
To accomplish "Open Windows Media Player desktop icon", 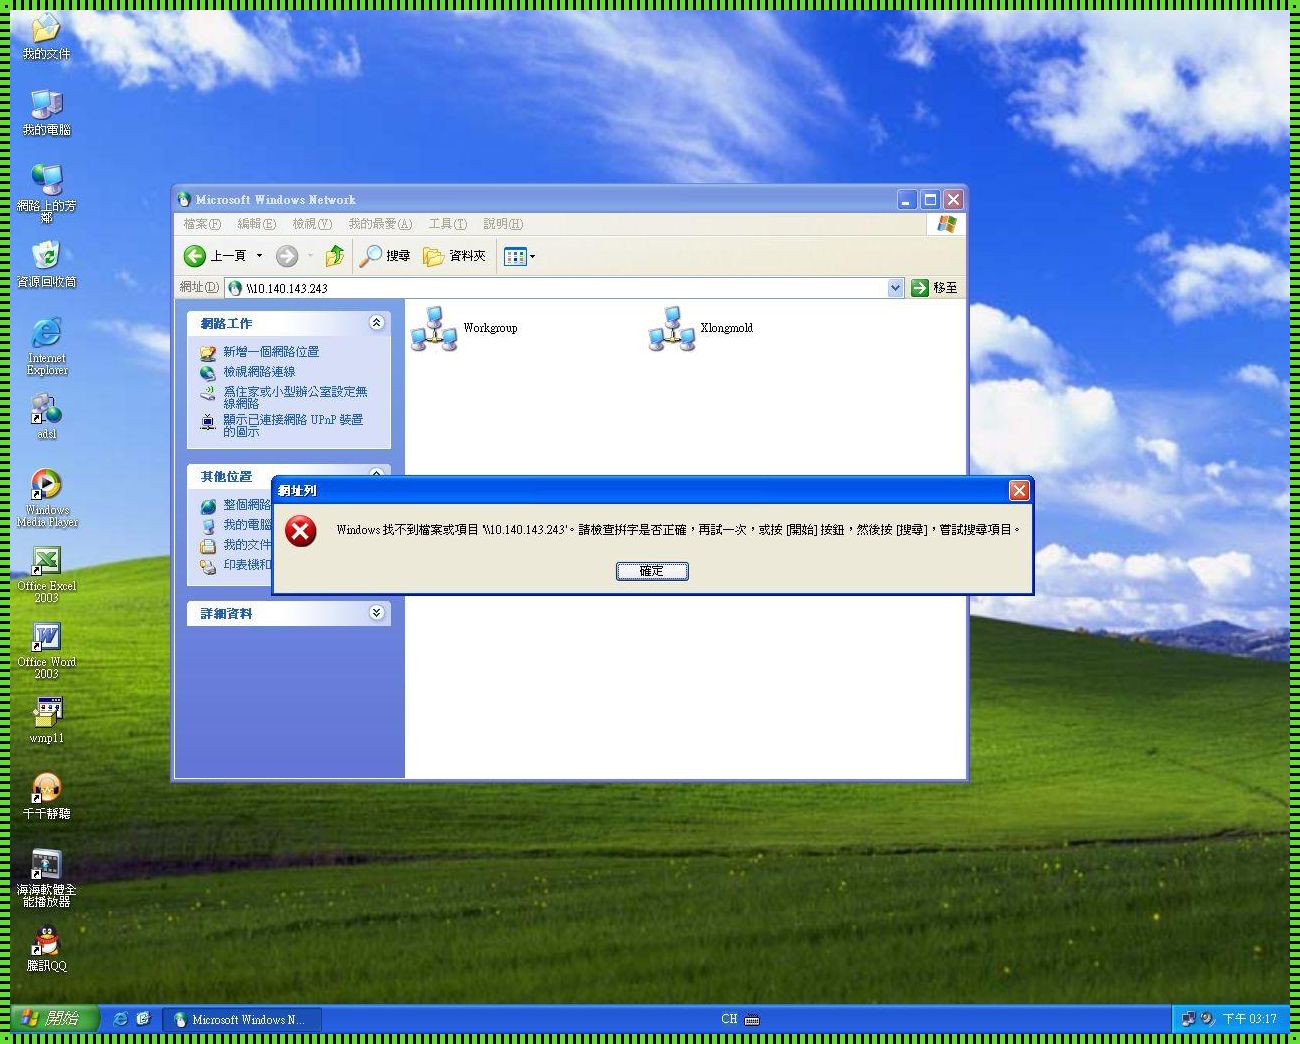I will [46, 498].
